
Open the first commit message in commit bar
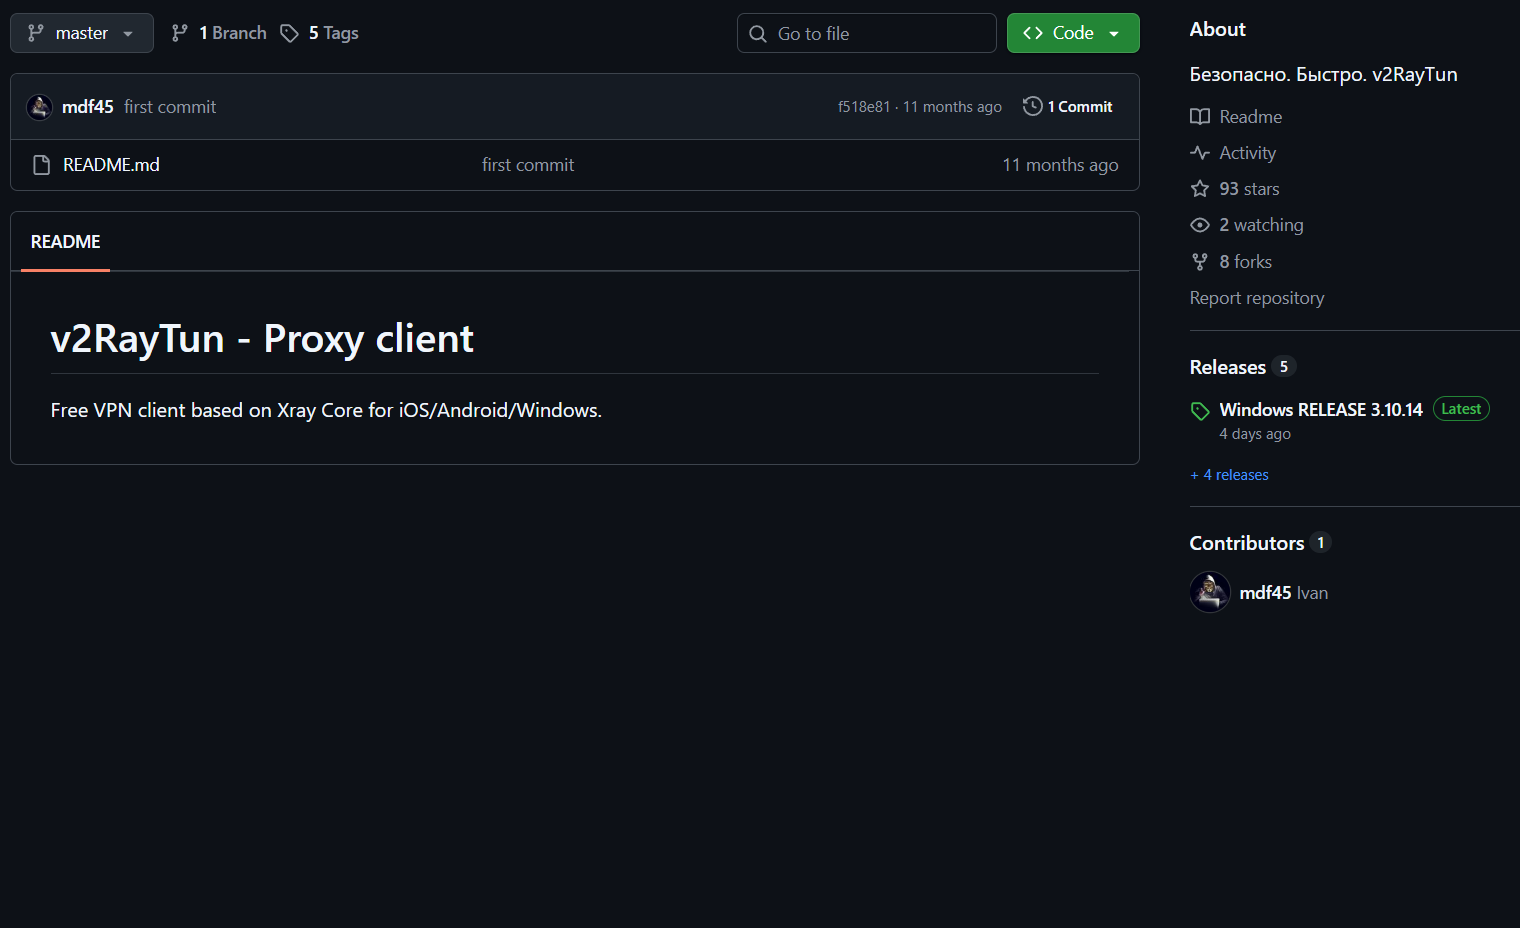[x=170, y=107]
